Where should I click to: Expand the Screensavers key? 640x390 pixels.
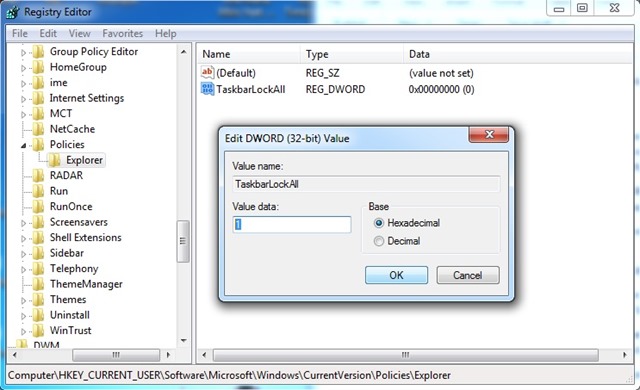pyautogui.click(x=23, y=223)
